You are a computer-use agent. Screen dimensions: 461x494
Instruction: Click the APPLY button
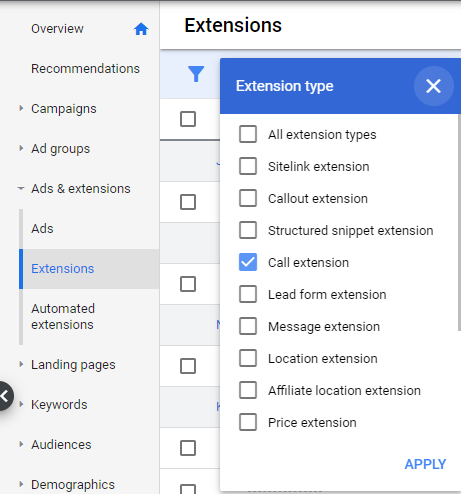(425, 464)
